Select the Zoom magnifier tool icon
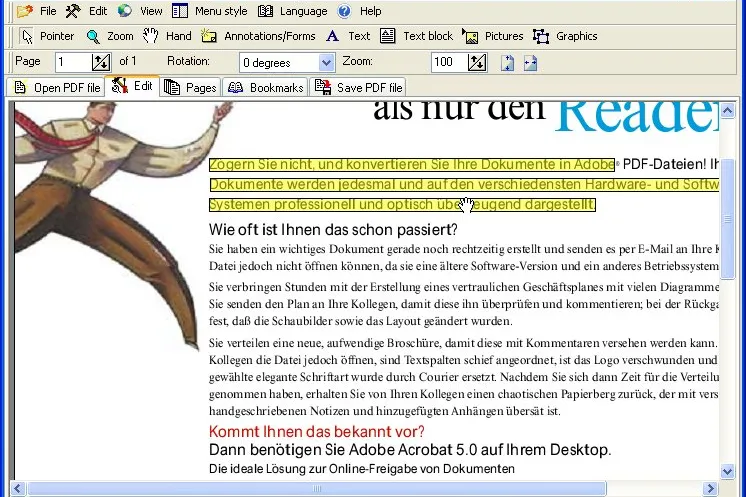 (93, 37)
